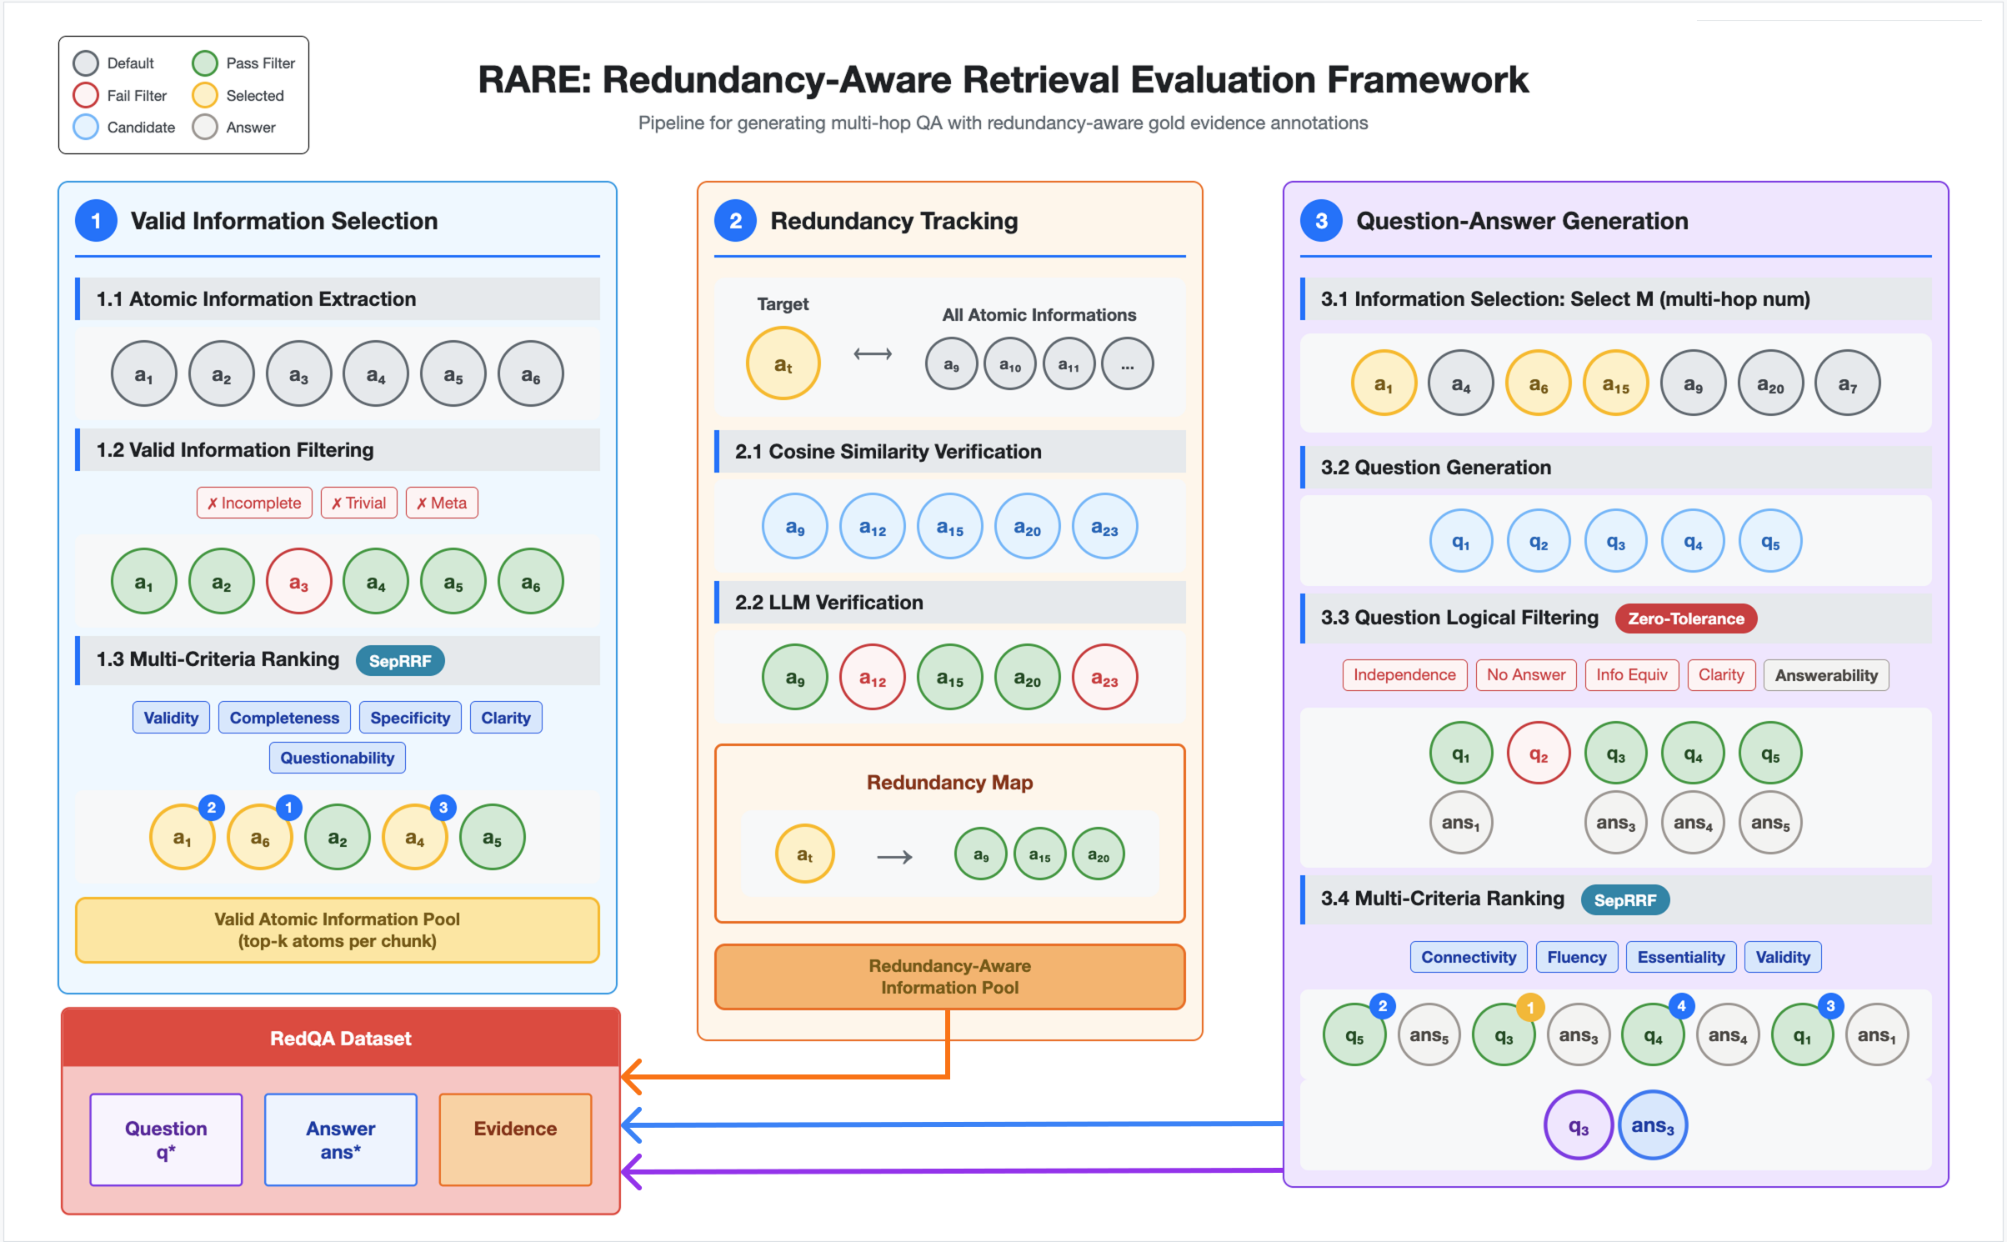Click the red a₃ fail-filter circle
This screenshot has width=2007, height=1242.
pos(298,581)
